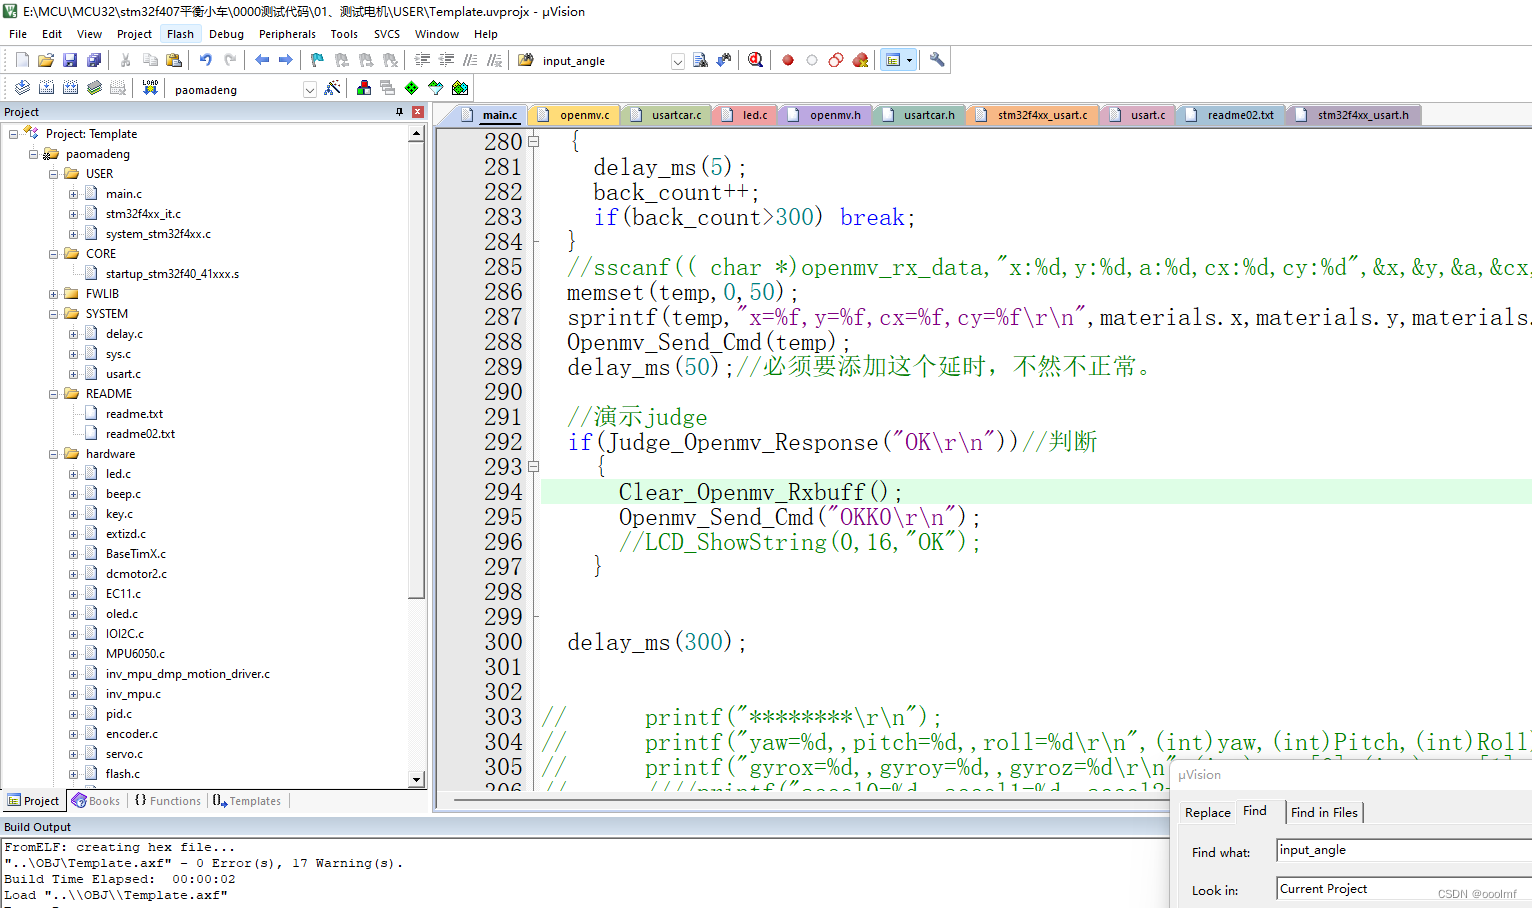Open the Flash menu

[x=181, y=34]
